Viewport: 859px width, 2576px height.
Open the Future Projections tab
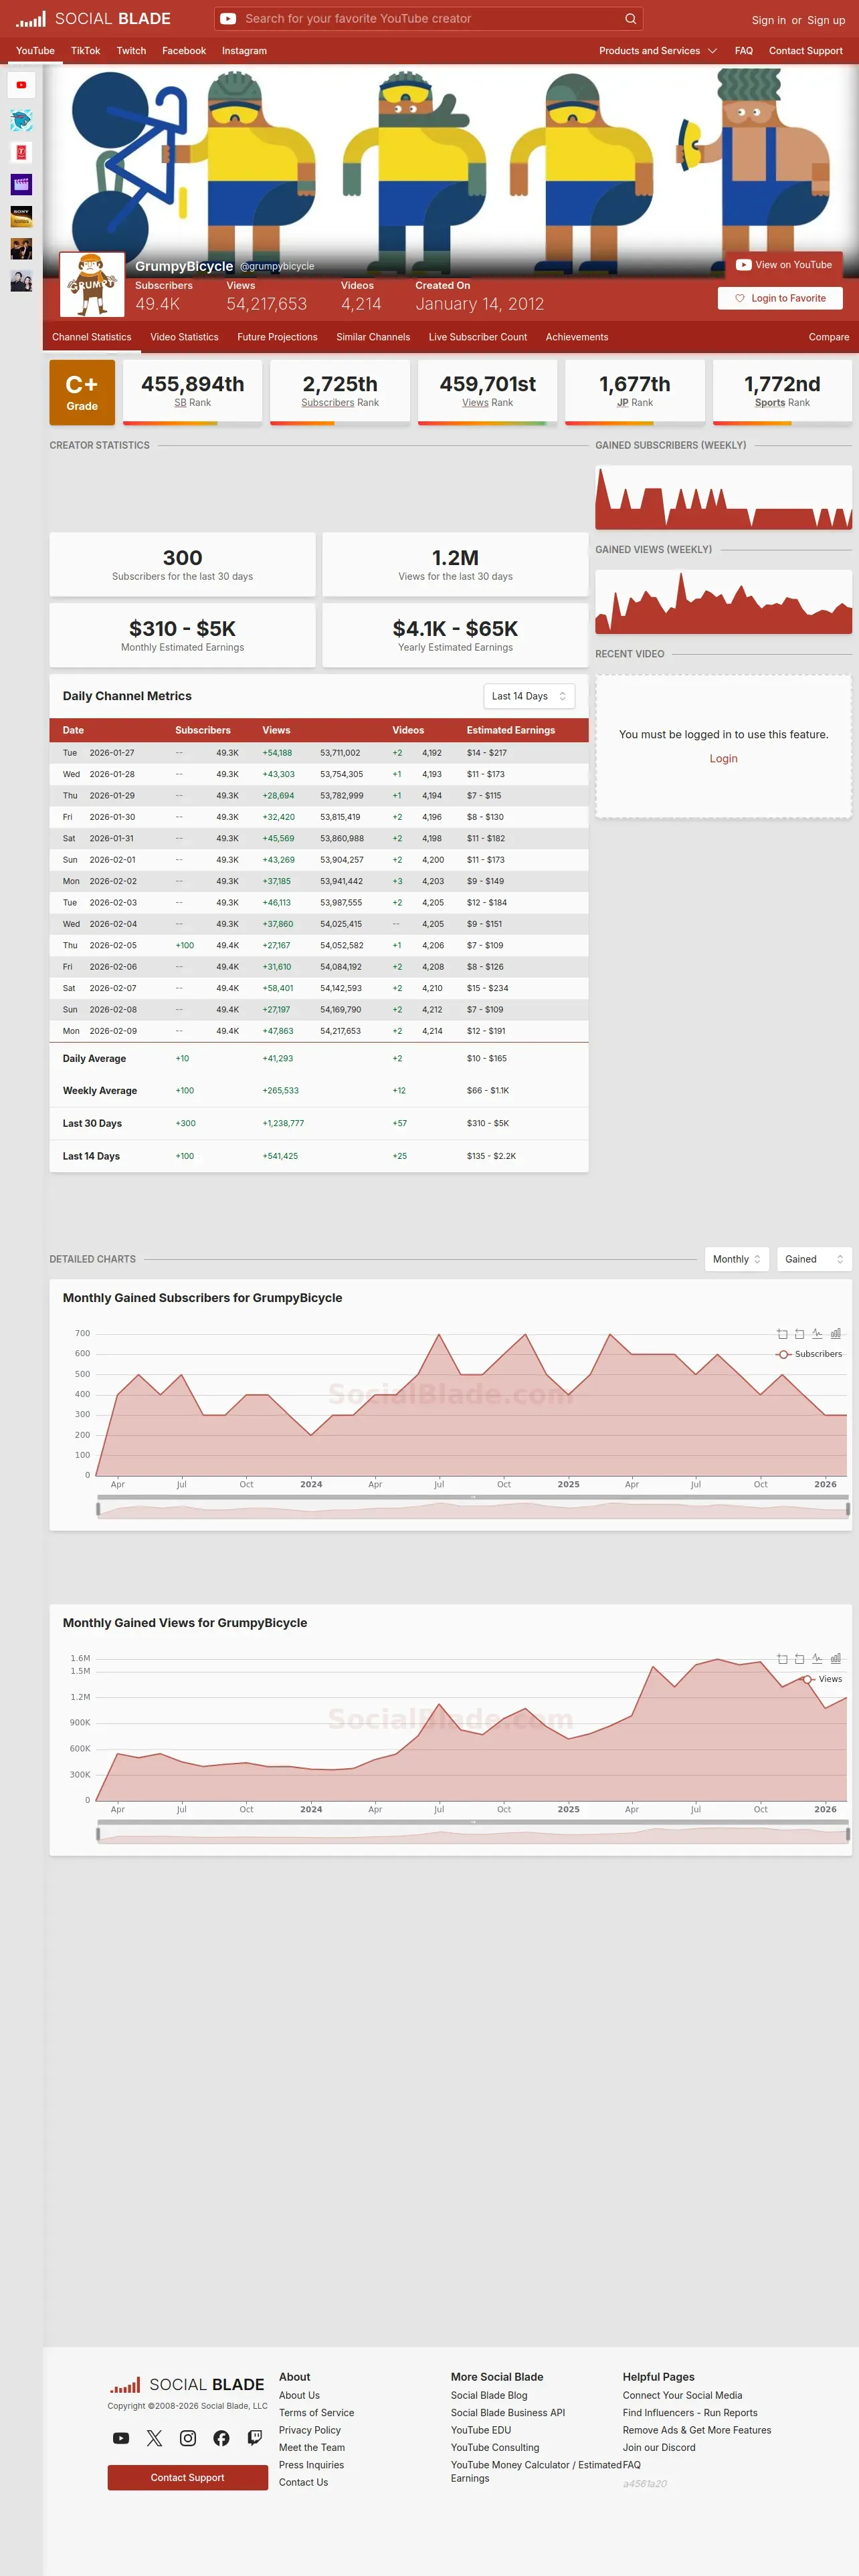(x=277, y=337)
